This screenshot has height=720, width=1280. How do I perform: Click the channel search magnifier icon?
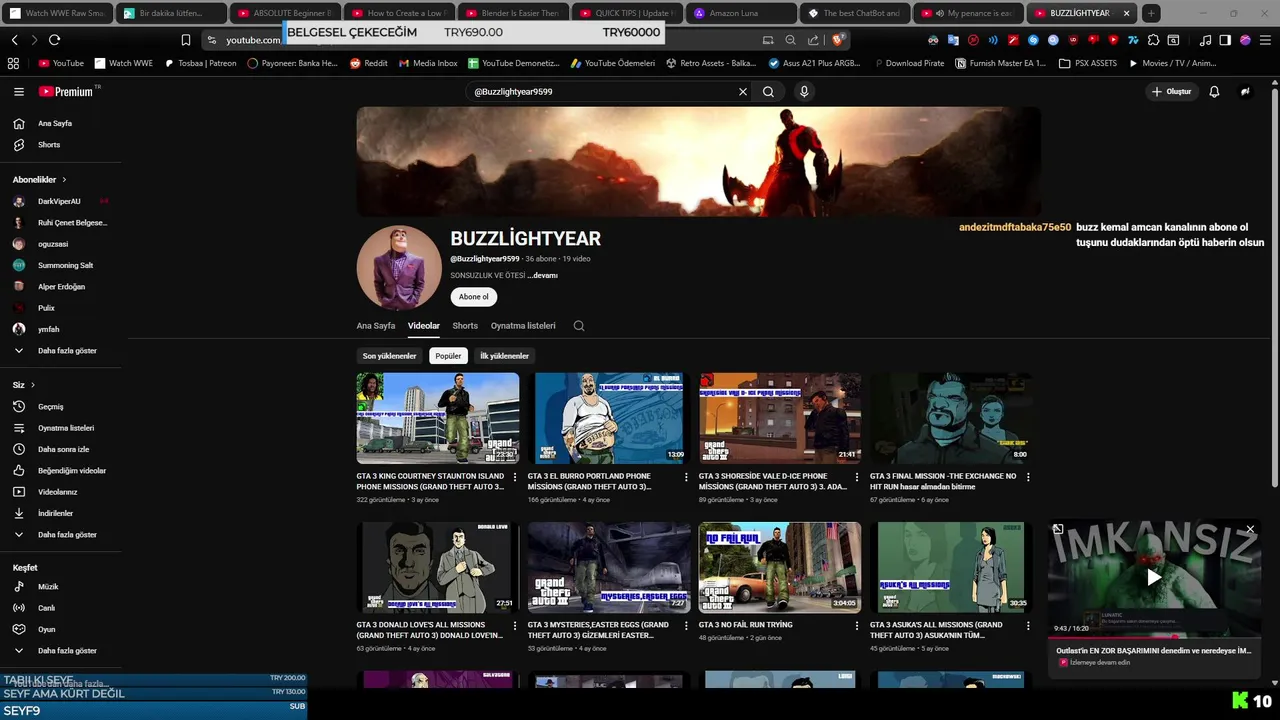[579, 325]
